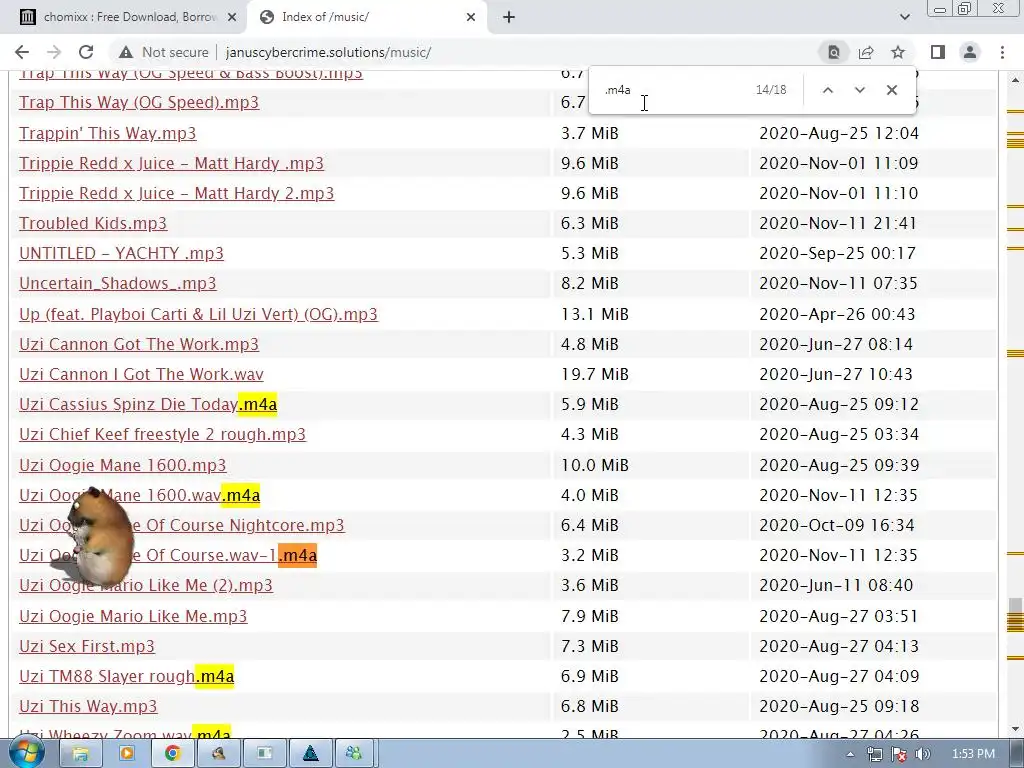
Task: Open the Windows Start menu
Action: click(x=27, y=754)
